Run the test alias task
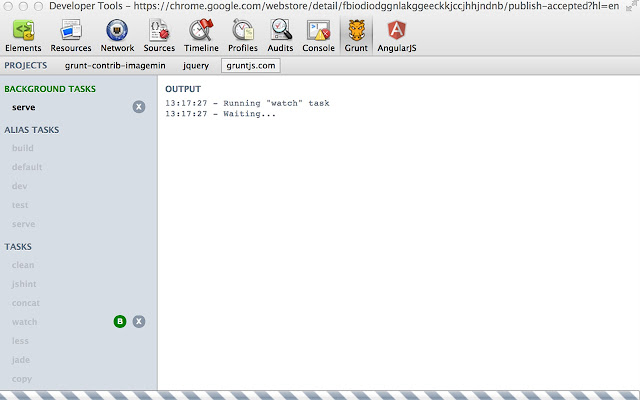The image size is (640, 400). click(20, 205)
